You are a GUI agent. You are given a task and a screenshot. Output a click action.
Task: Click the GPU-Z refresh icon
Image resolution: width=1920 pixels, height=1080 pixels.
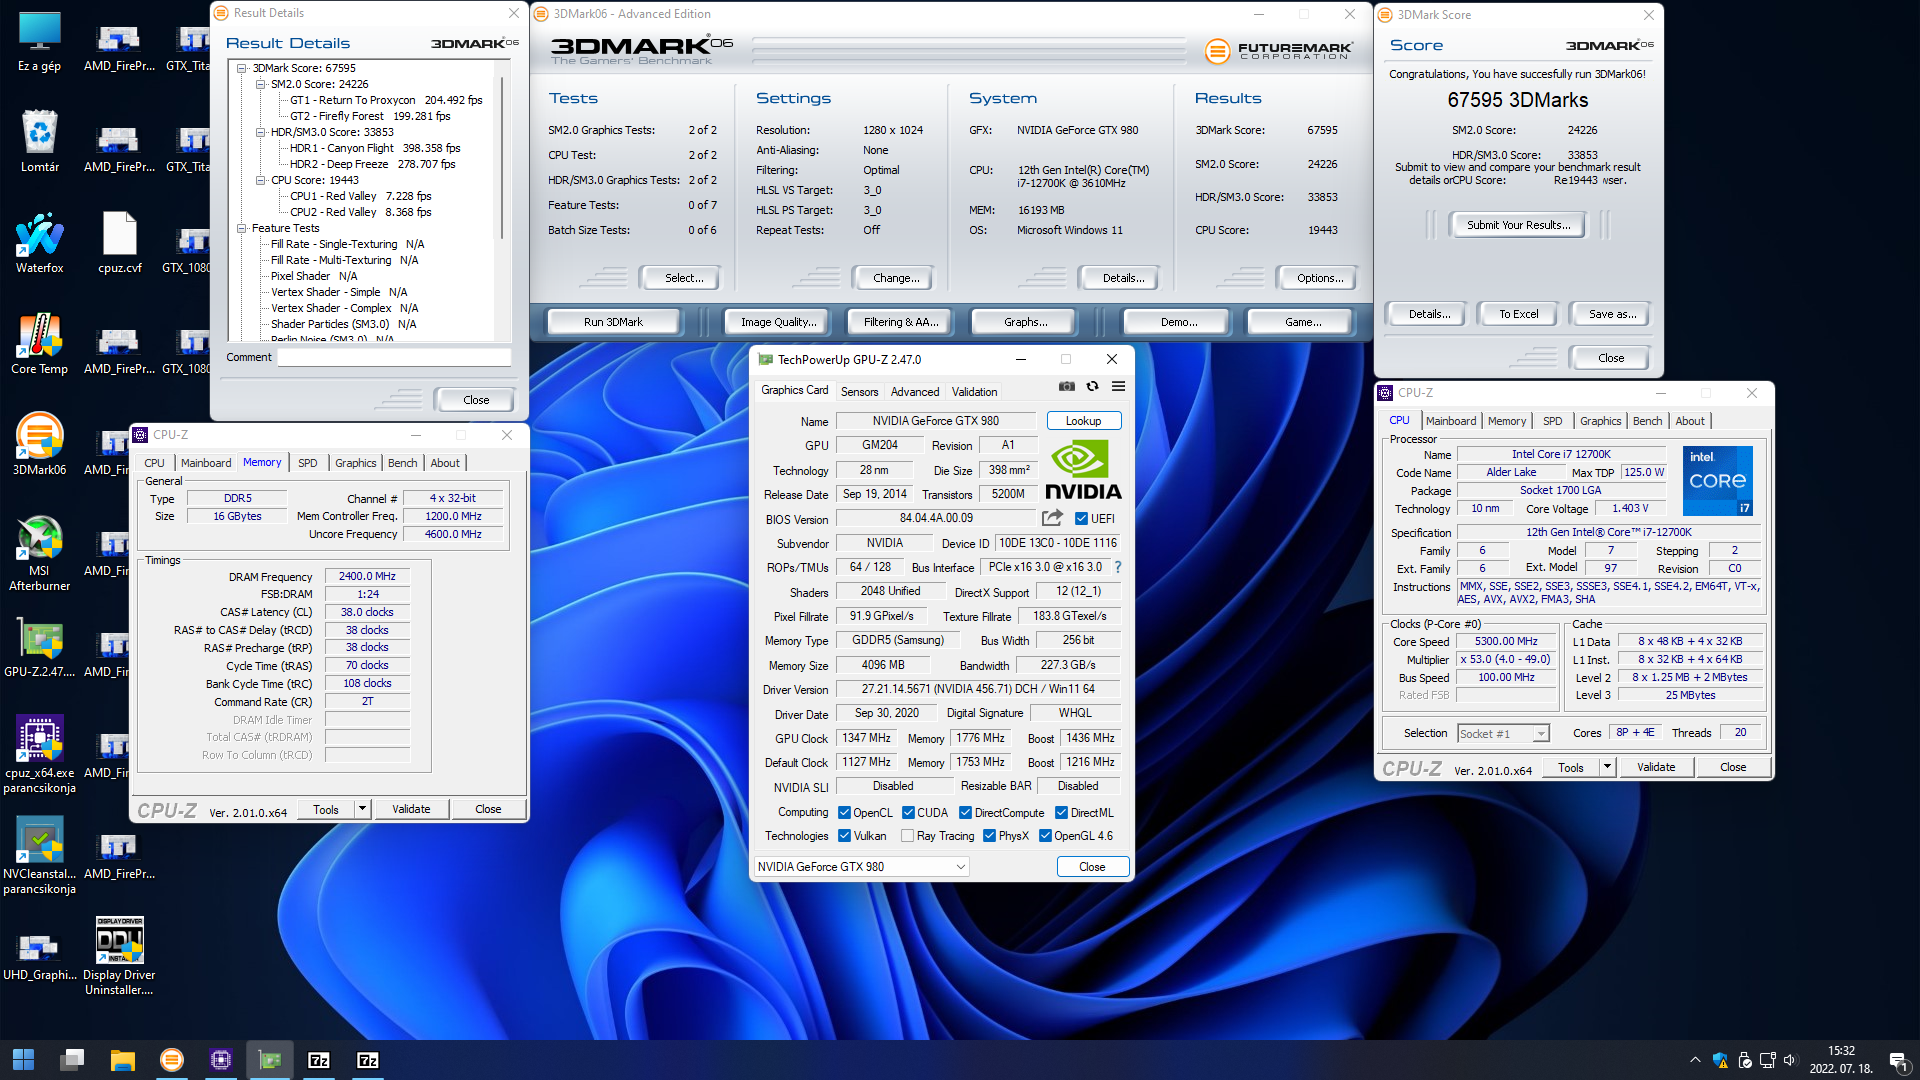(1092, 386)
